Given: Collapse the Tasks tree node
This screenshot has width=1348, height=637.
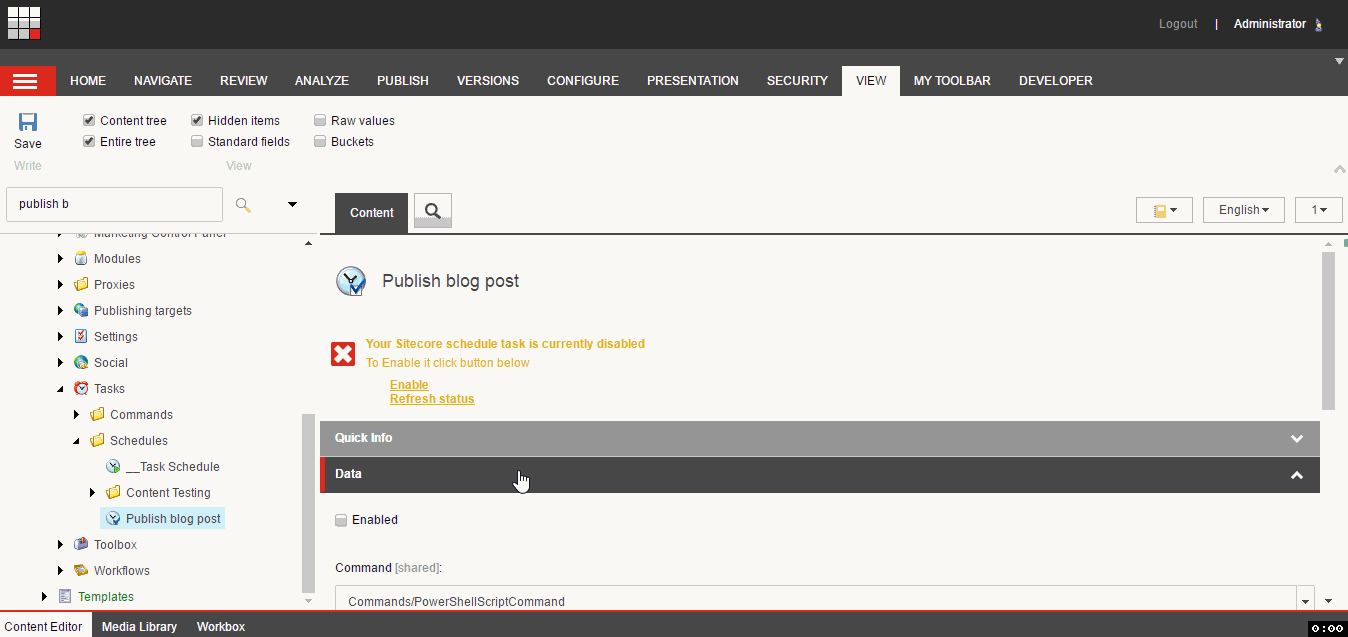Looking at the screenshot, I should (x=61, y=389).
